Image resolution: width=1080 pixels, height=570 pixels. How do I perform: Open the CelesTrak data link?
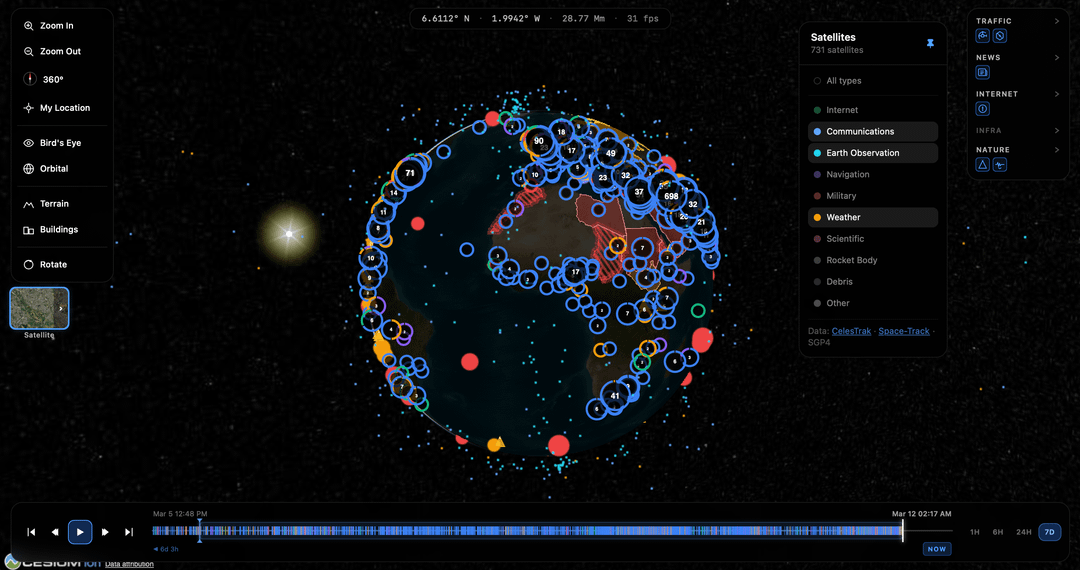coord(851,331)
